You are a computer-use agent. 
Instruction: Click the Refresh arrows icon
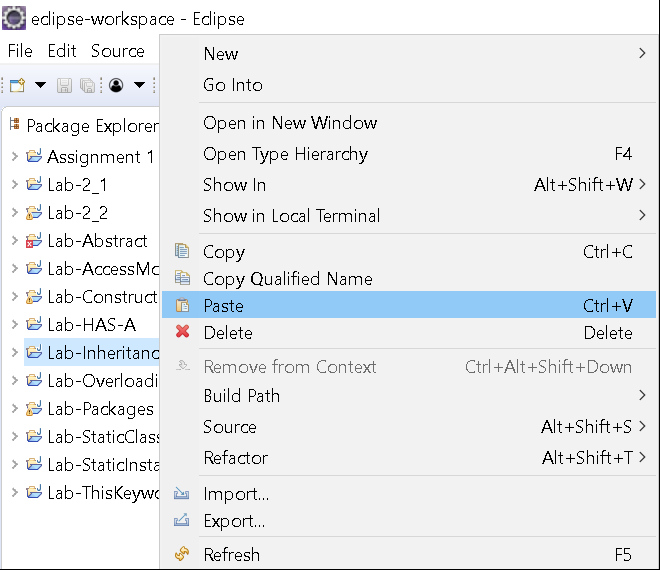pos(182,554)
